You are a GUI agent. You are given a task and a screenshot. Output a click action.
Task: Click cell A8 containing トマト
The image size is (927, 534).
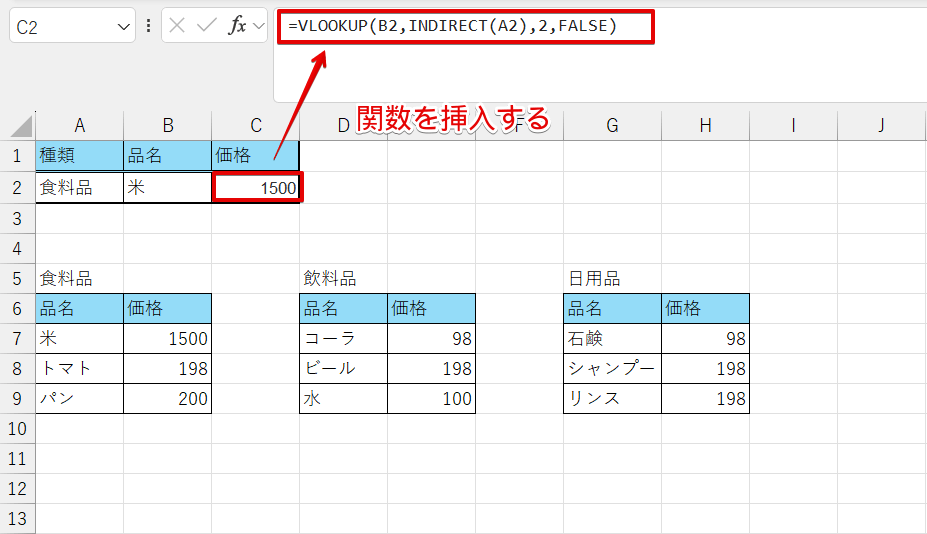(79, 369)
